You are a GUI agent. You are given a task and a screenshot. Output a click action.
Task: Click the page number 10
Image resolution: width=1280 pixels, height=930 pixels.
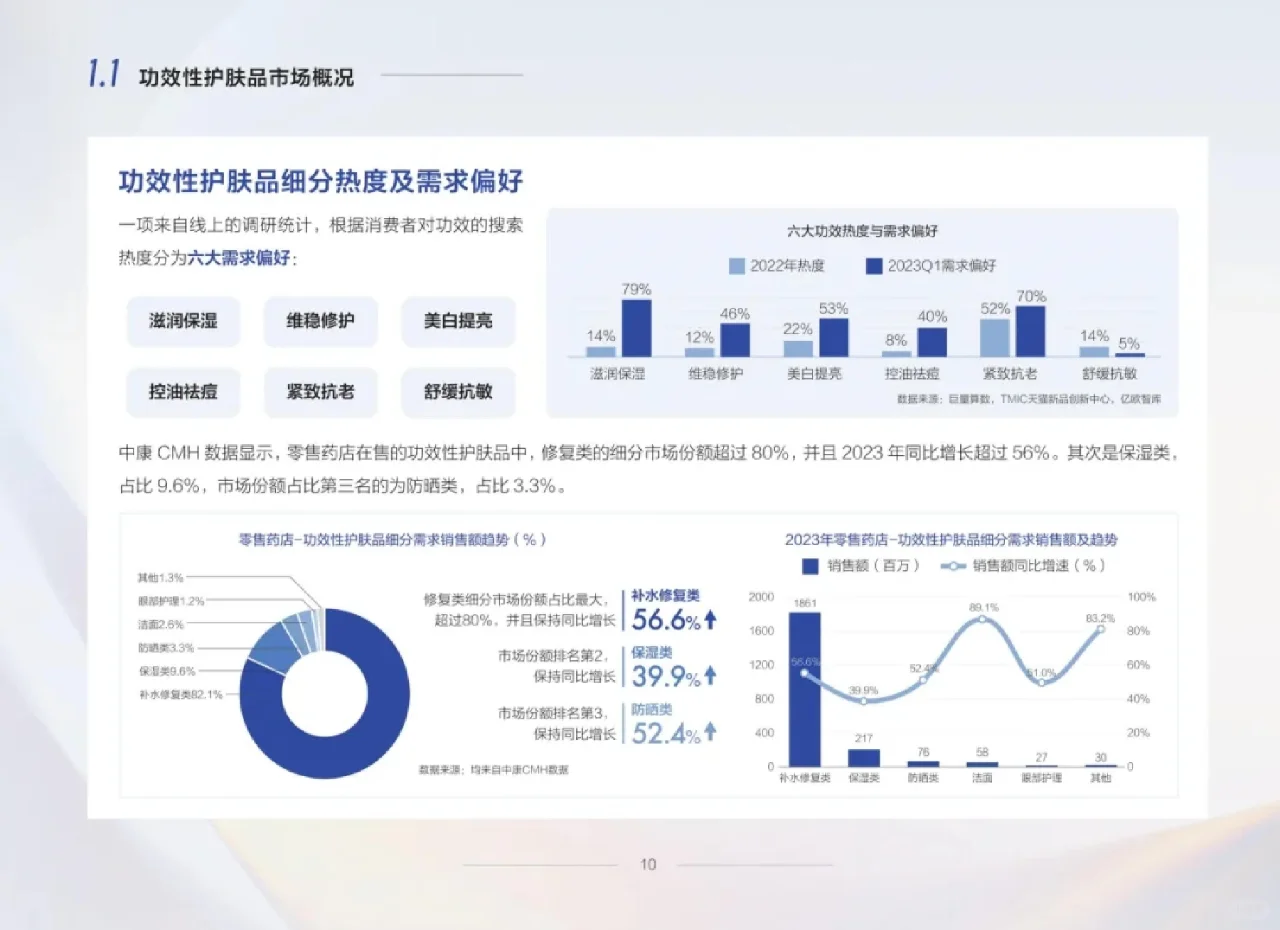(648, 865)
